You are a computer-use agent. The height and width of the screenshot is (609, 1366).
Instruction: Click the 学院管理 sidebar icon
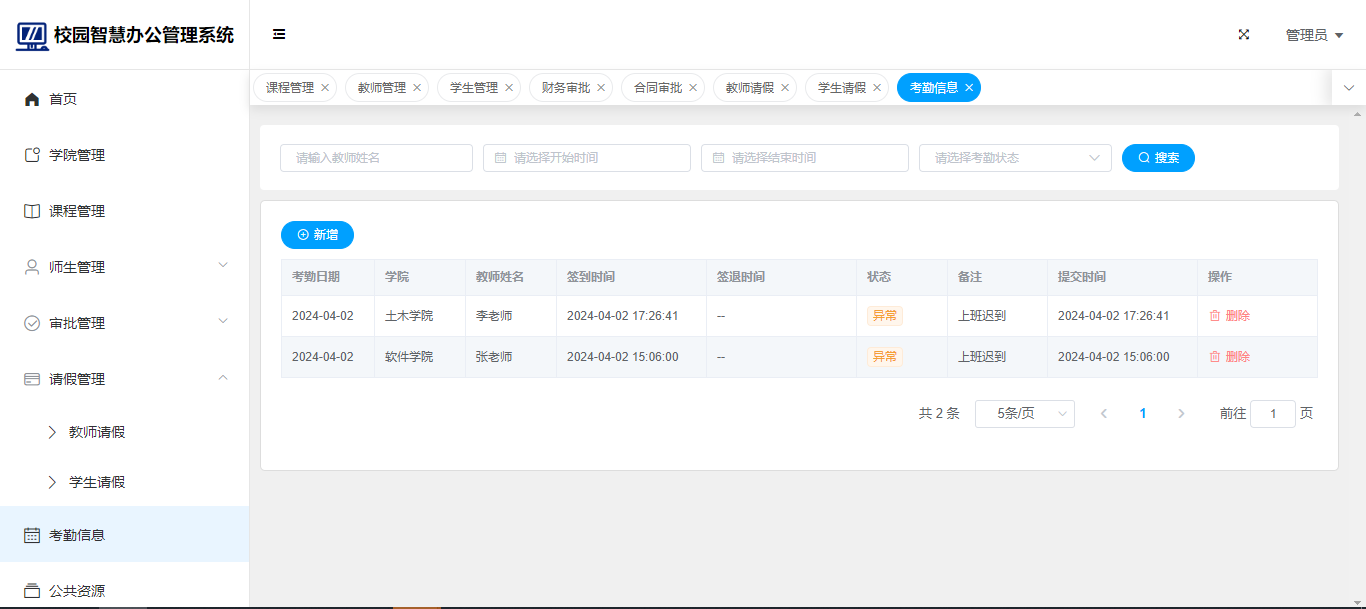32,155
